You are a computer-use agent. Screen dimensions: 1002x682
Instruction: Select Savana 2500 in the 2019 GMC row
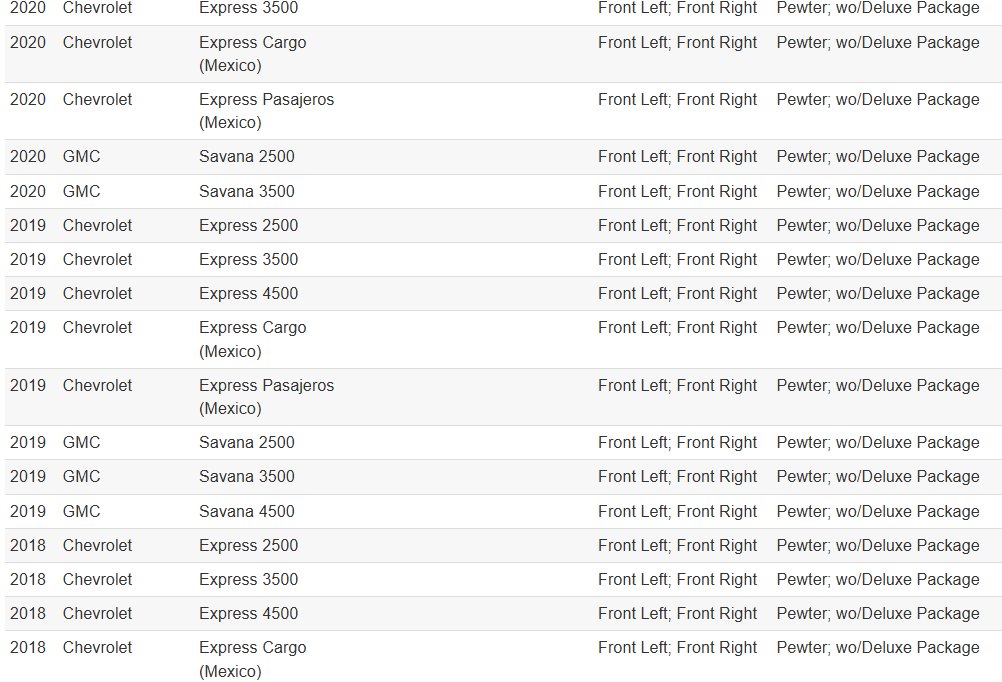click(246, 442)
